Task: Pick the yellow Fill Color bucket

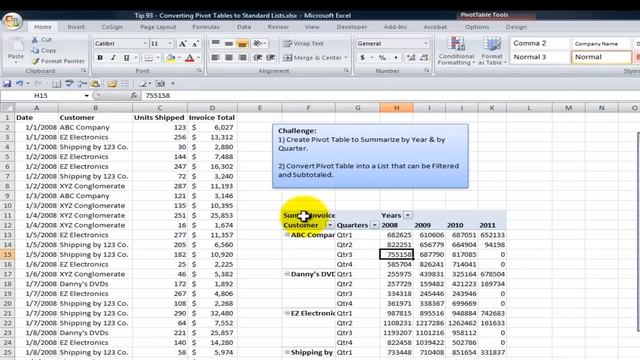Action: (x=171, y=58)
